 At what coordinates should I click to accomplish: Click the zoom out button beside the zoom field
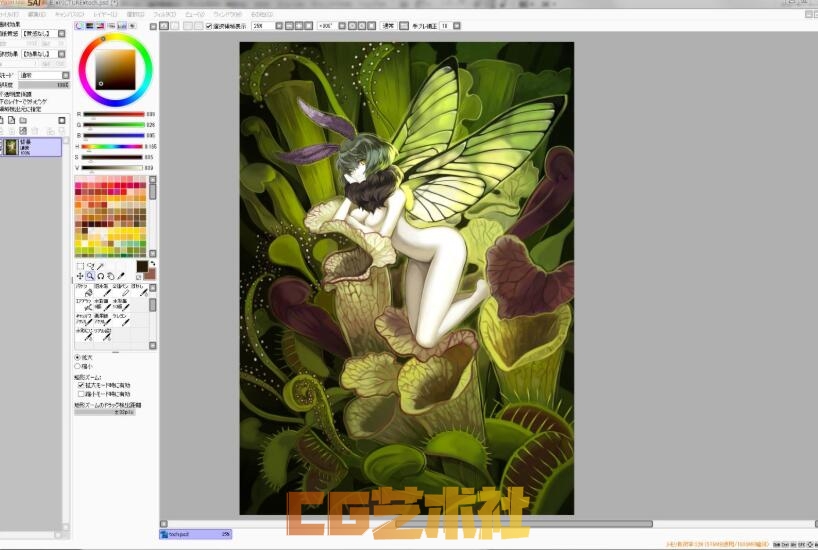pyautogui.click(x=290, y=26)
